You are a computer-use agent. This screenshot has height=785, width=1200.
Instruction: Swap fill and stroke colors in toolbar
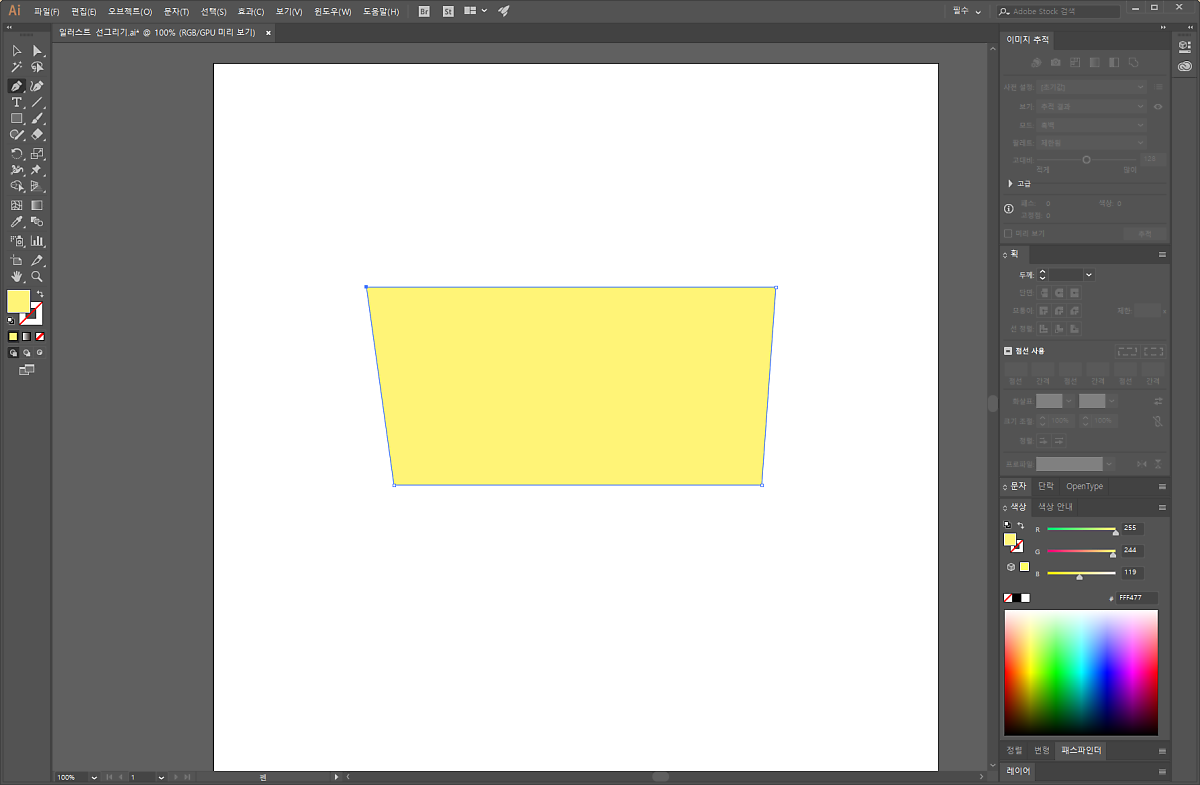point(39,294)
